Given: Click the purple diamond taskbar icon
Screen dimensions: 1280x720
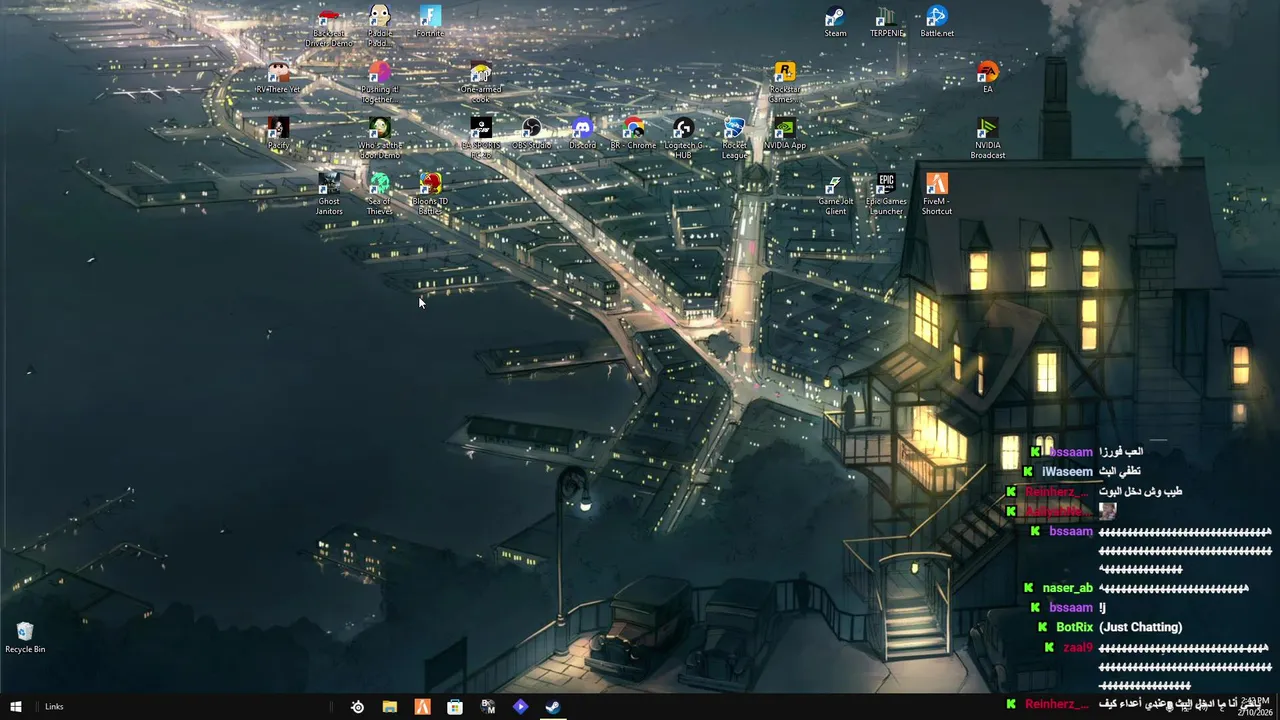Looking at the screenshot, I should 520,707.
